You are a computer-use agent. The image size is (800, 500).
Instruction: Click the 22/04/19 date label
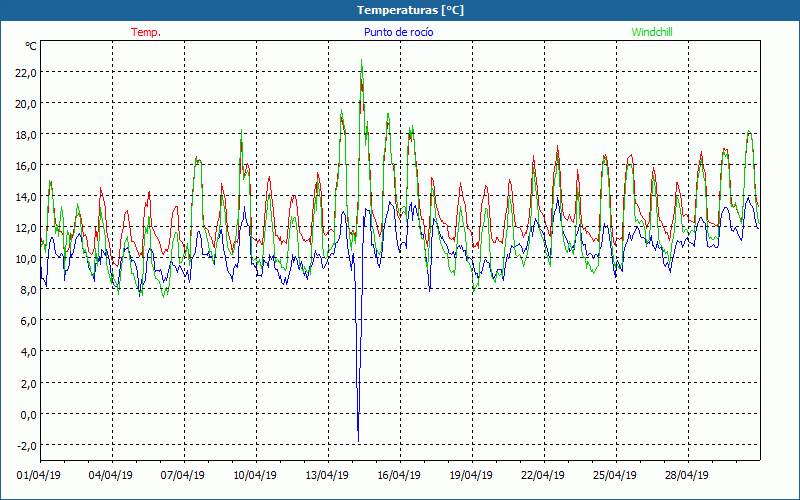coord(543,475)
